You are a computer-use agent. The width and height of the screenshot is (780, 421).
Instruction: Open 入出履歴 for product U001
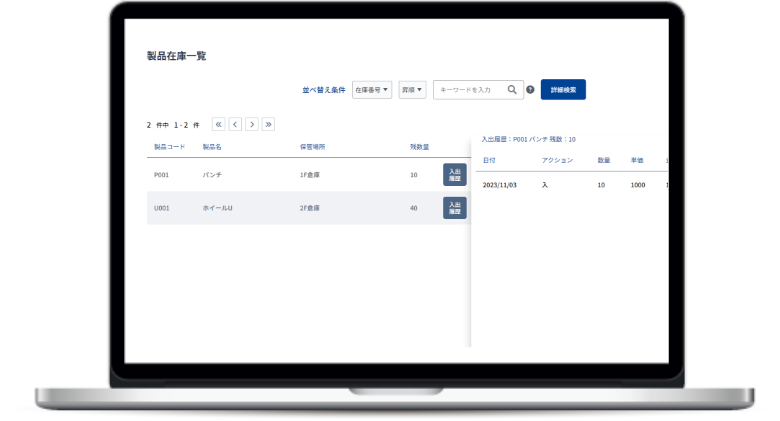point(454,208)
